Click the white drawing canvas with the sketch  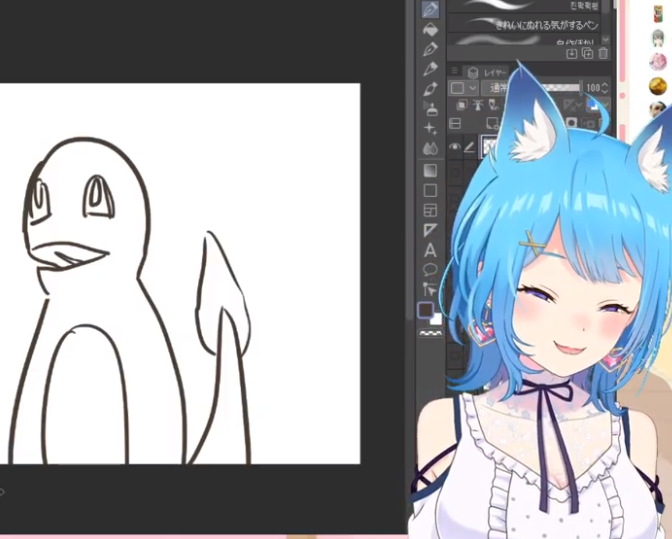[x=180, y=273]
